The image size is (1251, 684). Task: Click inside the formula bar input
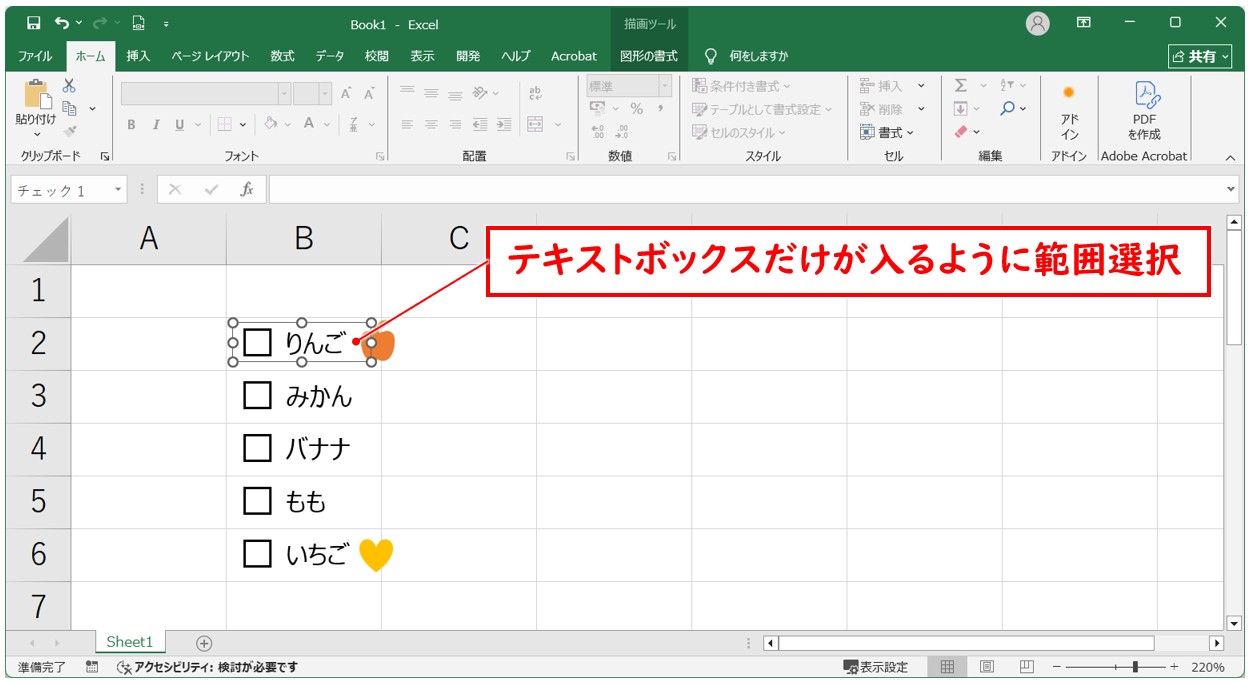coord(745,189)
